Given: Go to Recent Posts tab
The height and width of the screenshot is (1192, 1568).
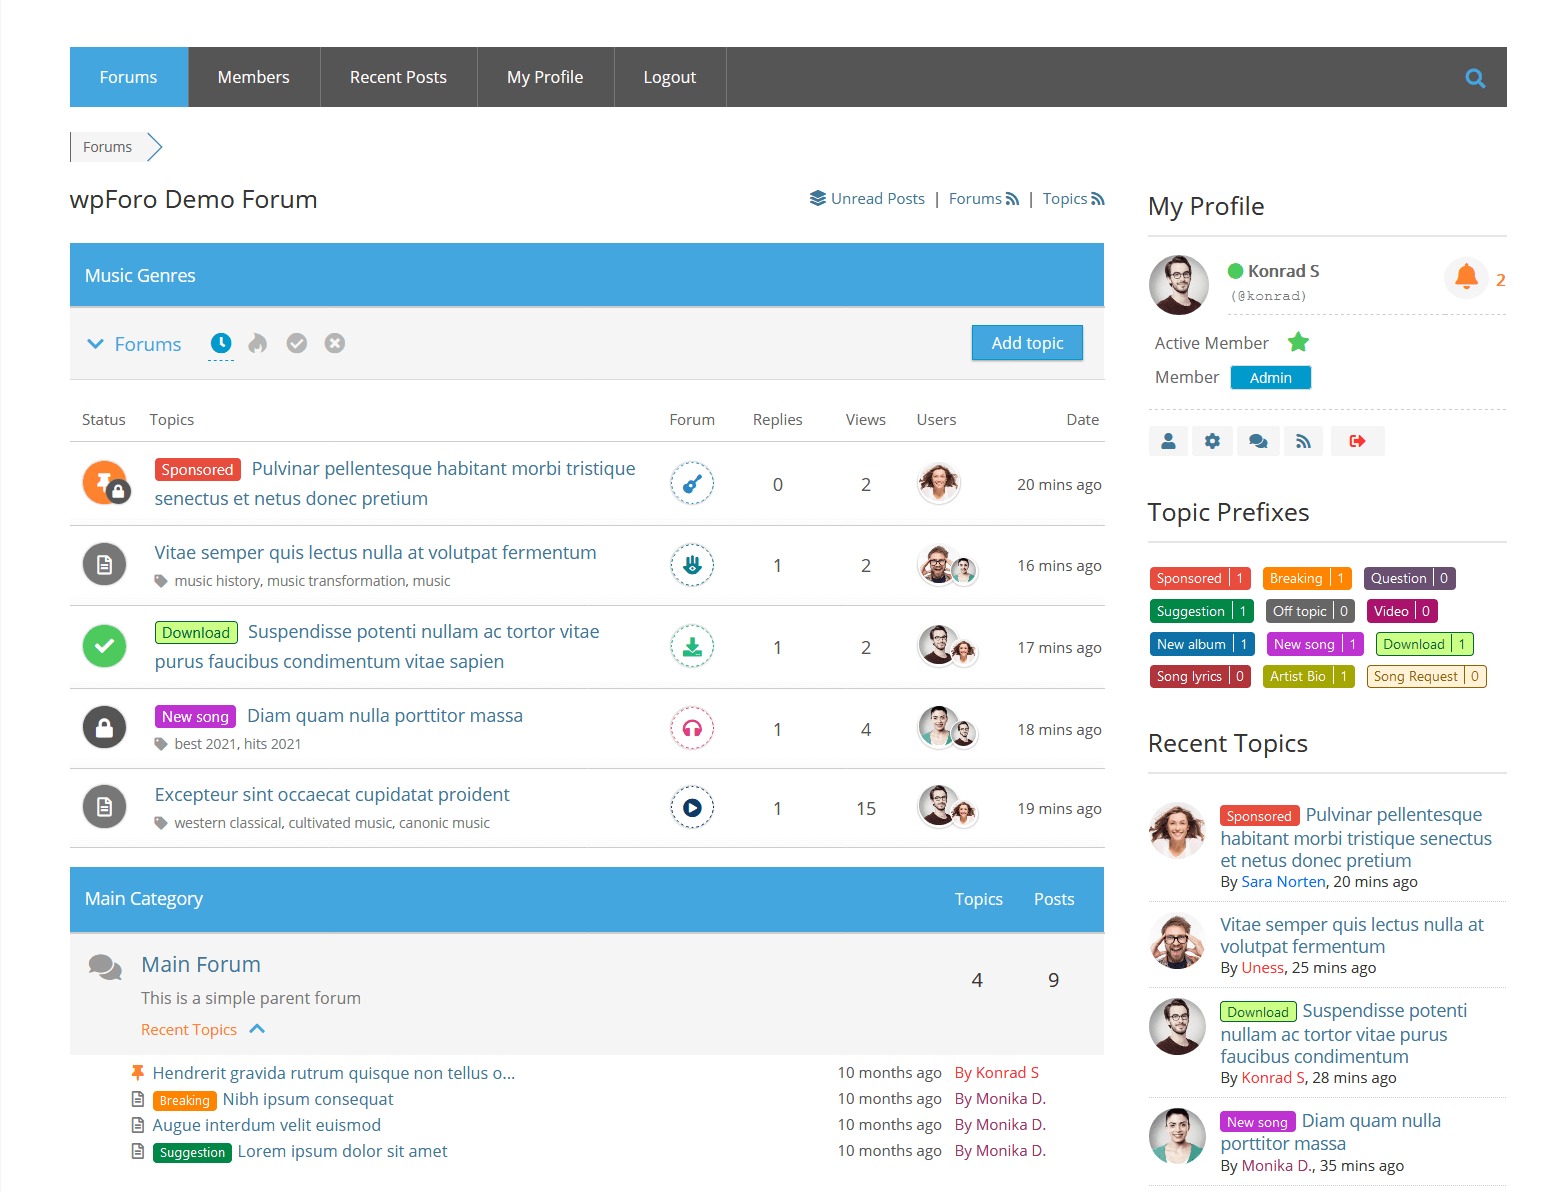Looking at the screenshot, I should [x=398, y=77].
